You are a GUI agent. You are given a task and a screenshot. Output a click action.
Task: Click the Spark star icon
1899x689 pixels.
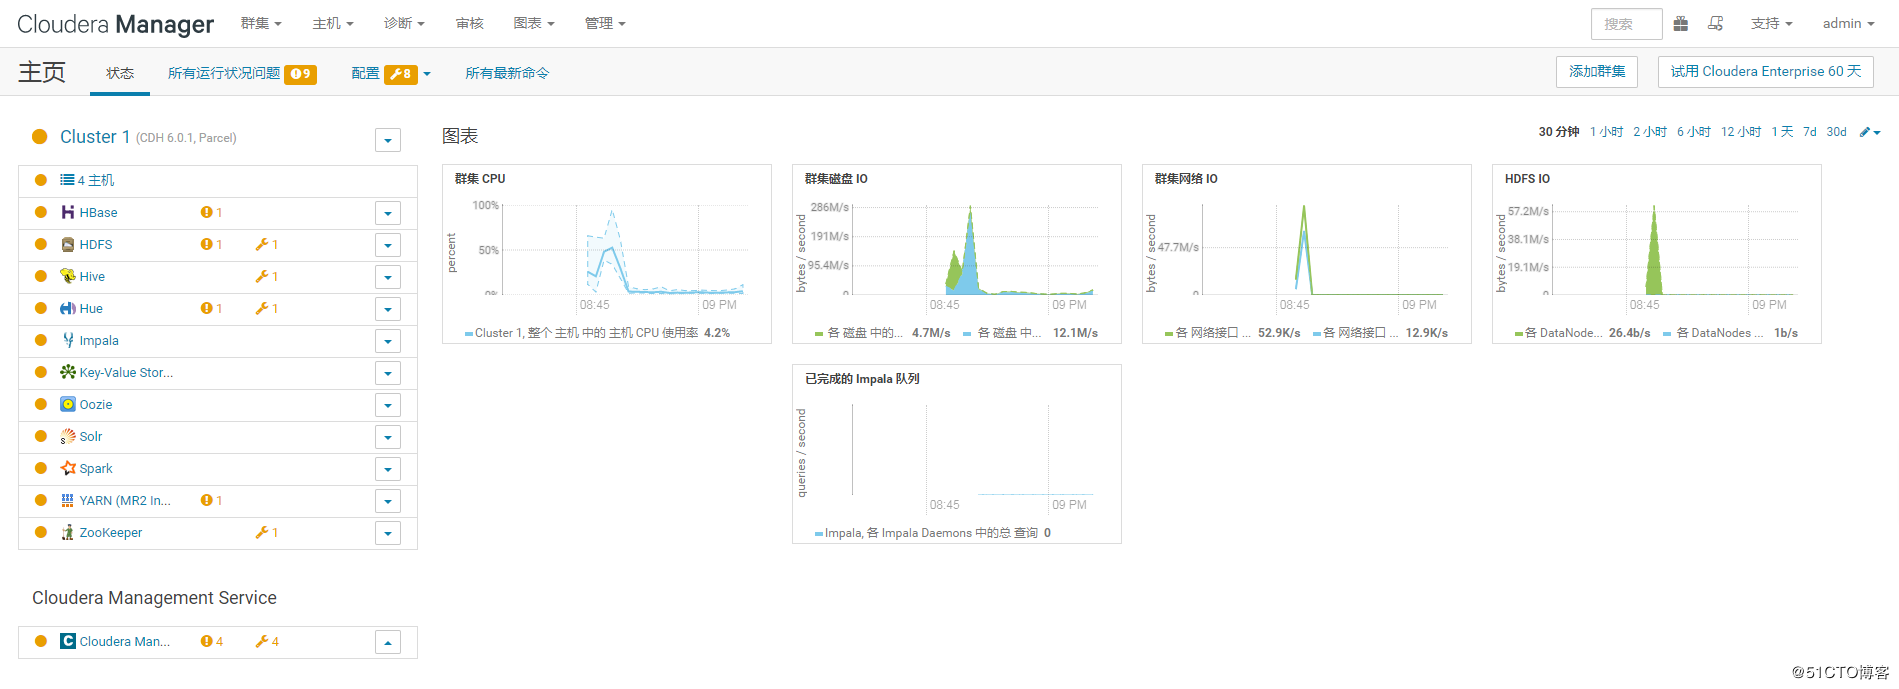pos(68,468)
